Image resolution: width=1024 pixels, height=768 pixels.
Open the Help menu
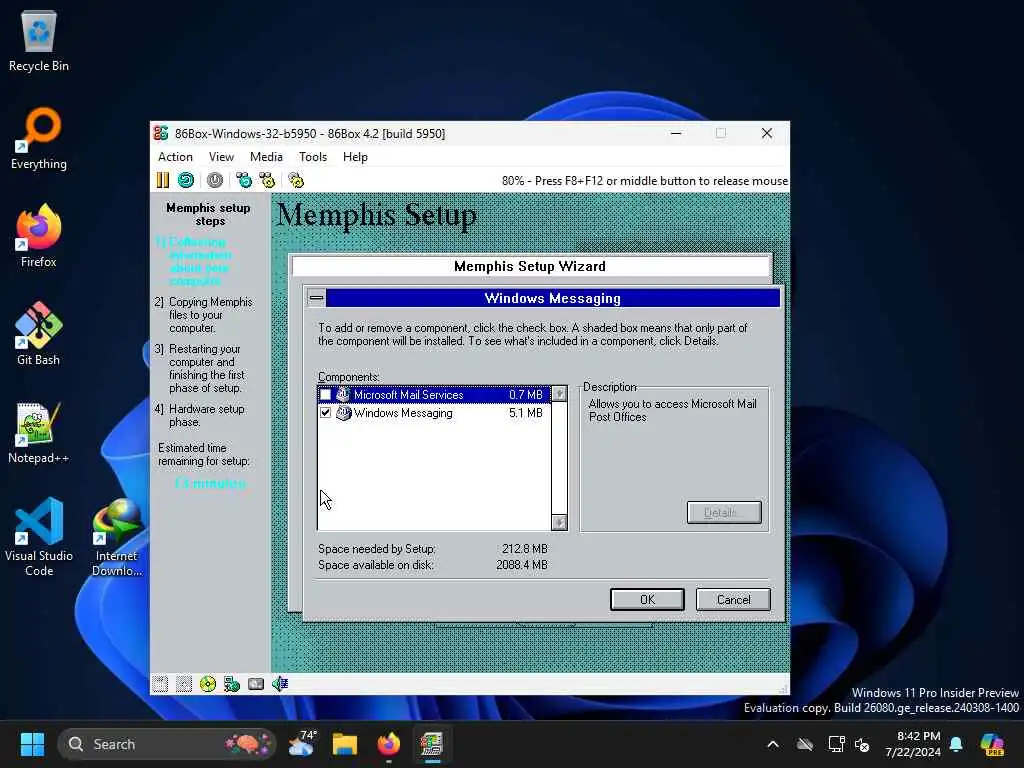(355, 157)
